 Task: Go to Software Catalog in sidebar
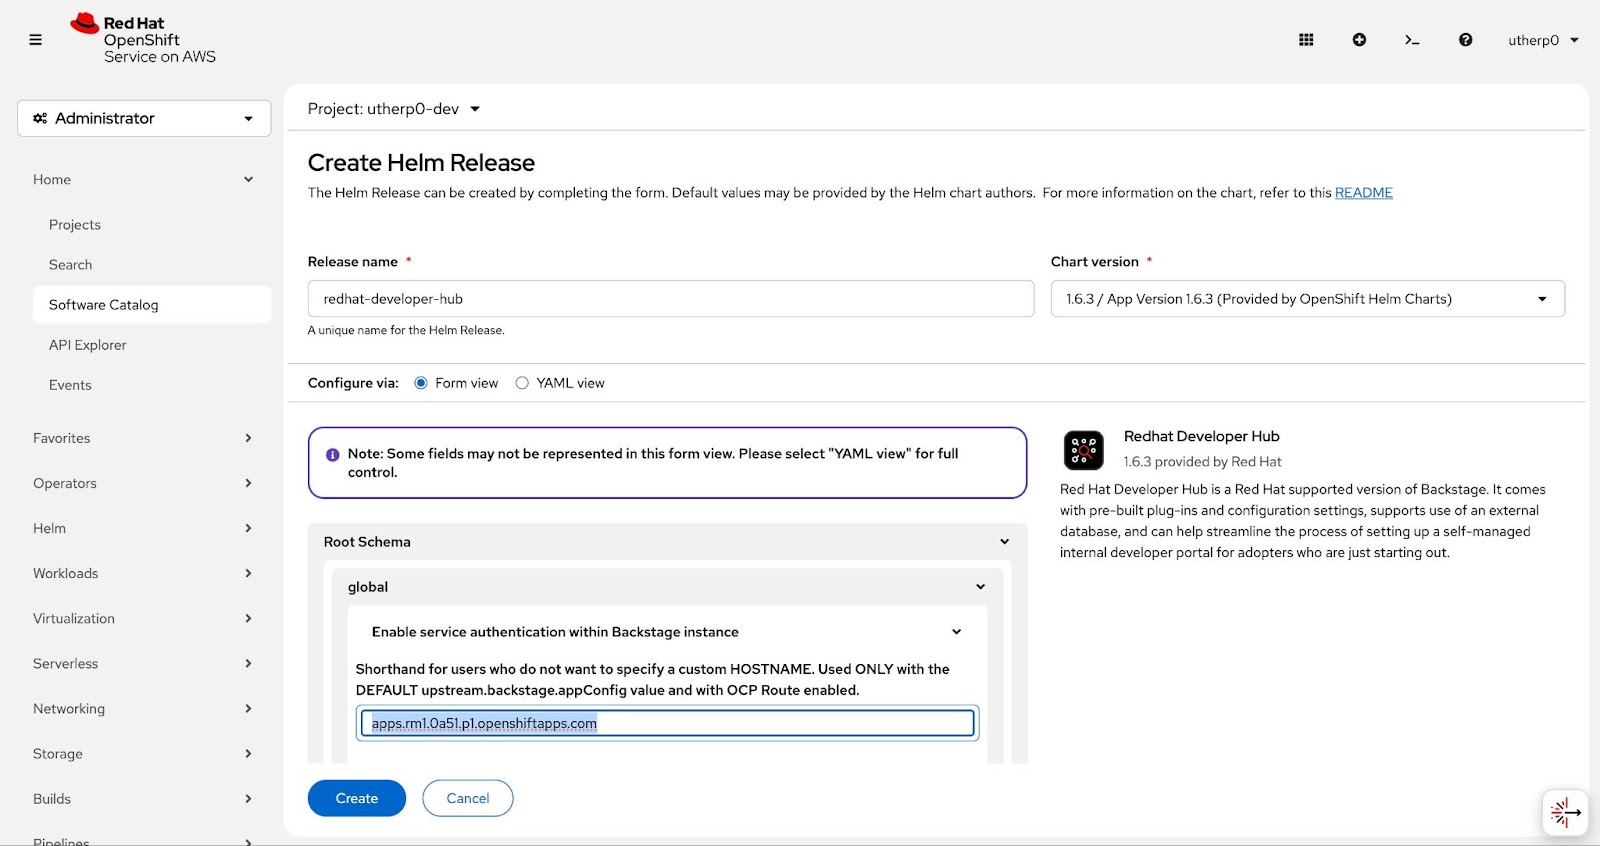click(x=104, y=305)
